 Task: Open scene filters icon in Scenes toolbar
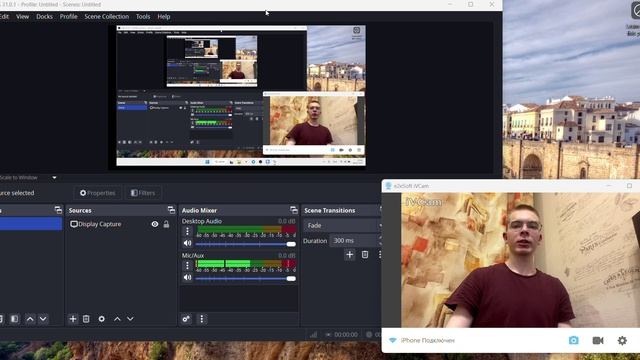coord(14,319)
